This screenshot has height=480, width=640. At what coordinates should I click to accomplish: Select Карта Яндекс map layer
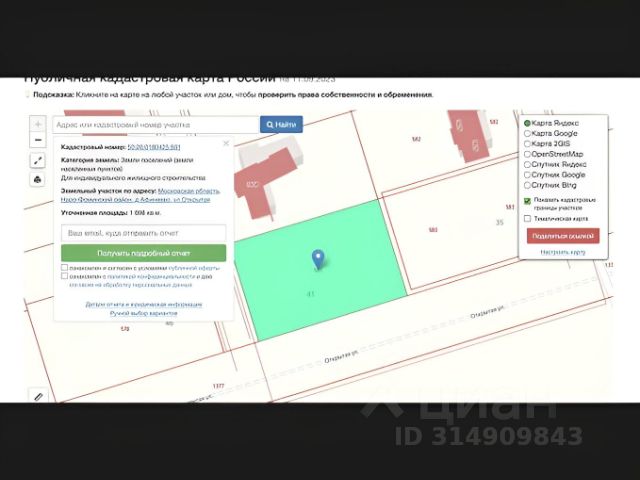[x=527, y=123]
